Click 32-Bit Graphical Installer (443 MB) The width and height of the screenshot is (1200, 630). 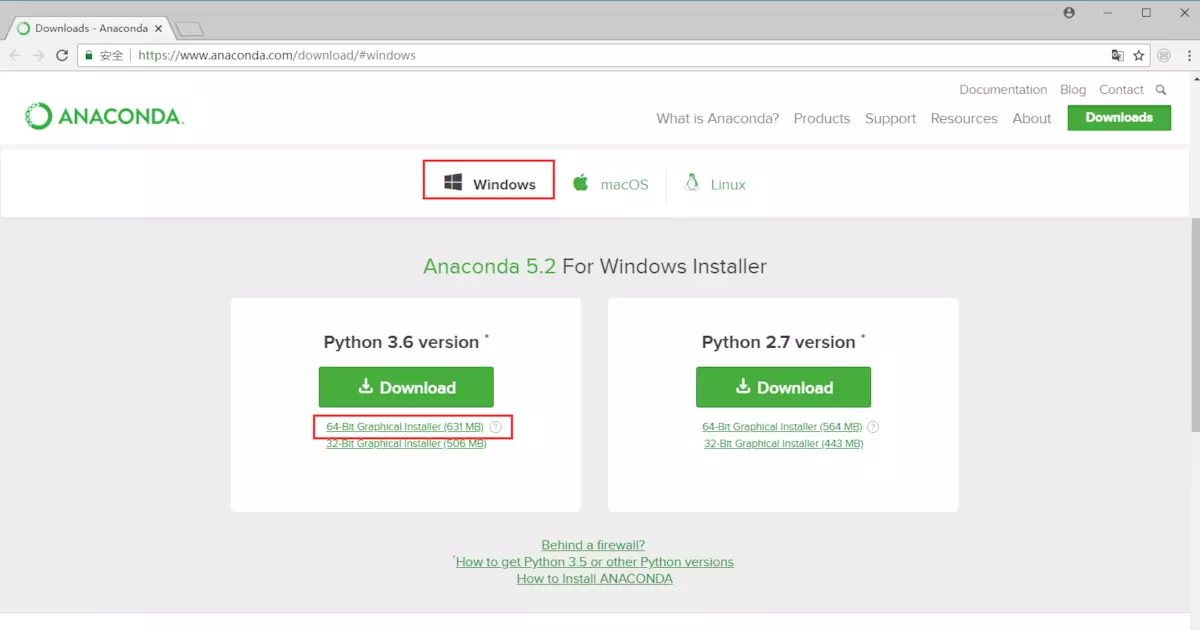(783, 444)
